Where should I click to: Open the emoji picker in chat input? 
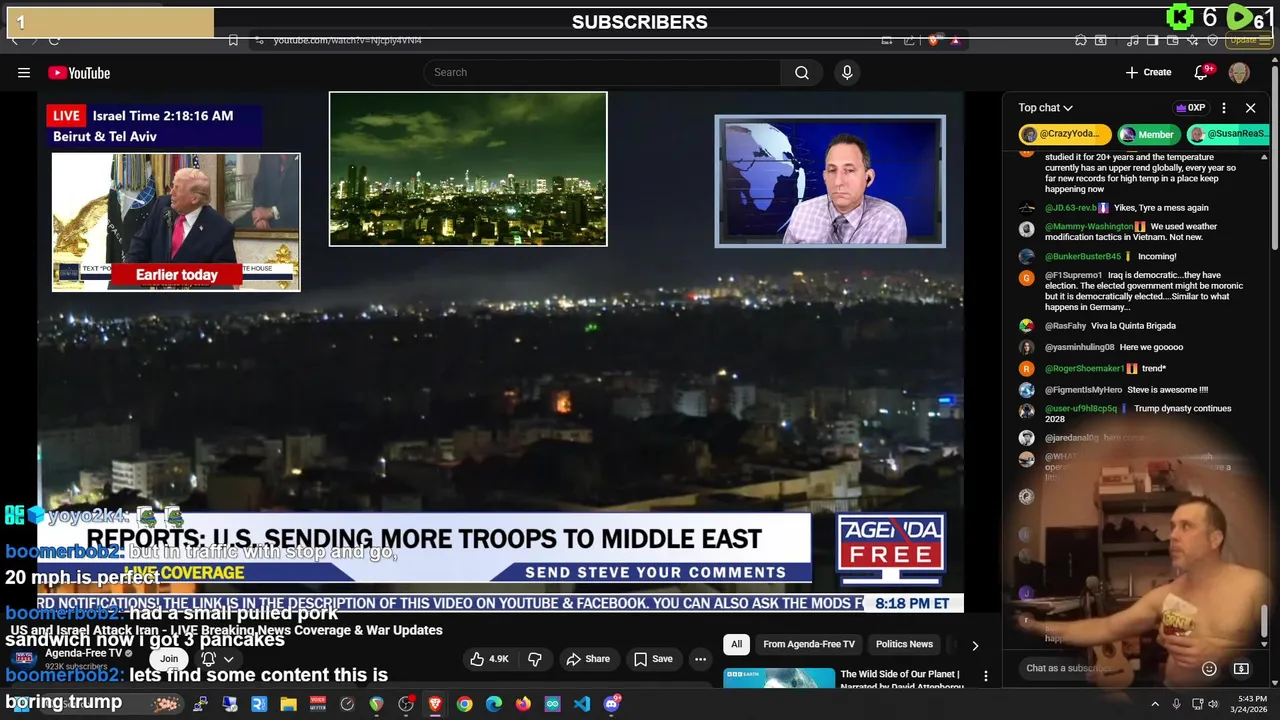pos(1209,668)
